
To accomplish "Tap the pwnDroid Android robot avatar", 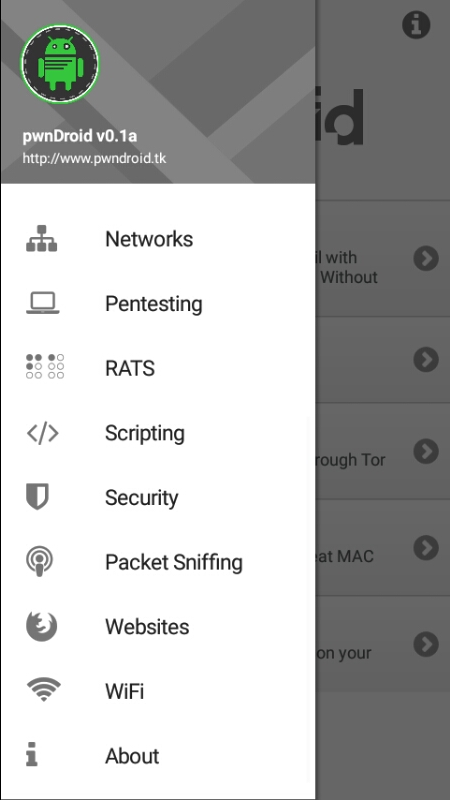I will 60,64.
